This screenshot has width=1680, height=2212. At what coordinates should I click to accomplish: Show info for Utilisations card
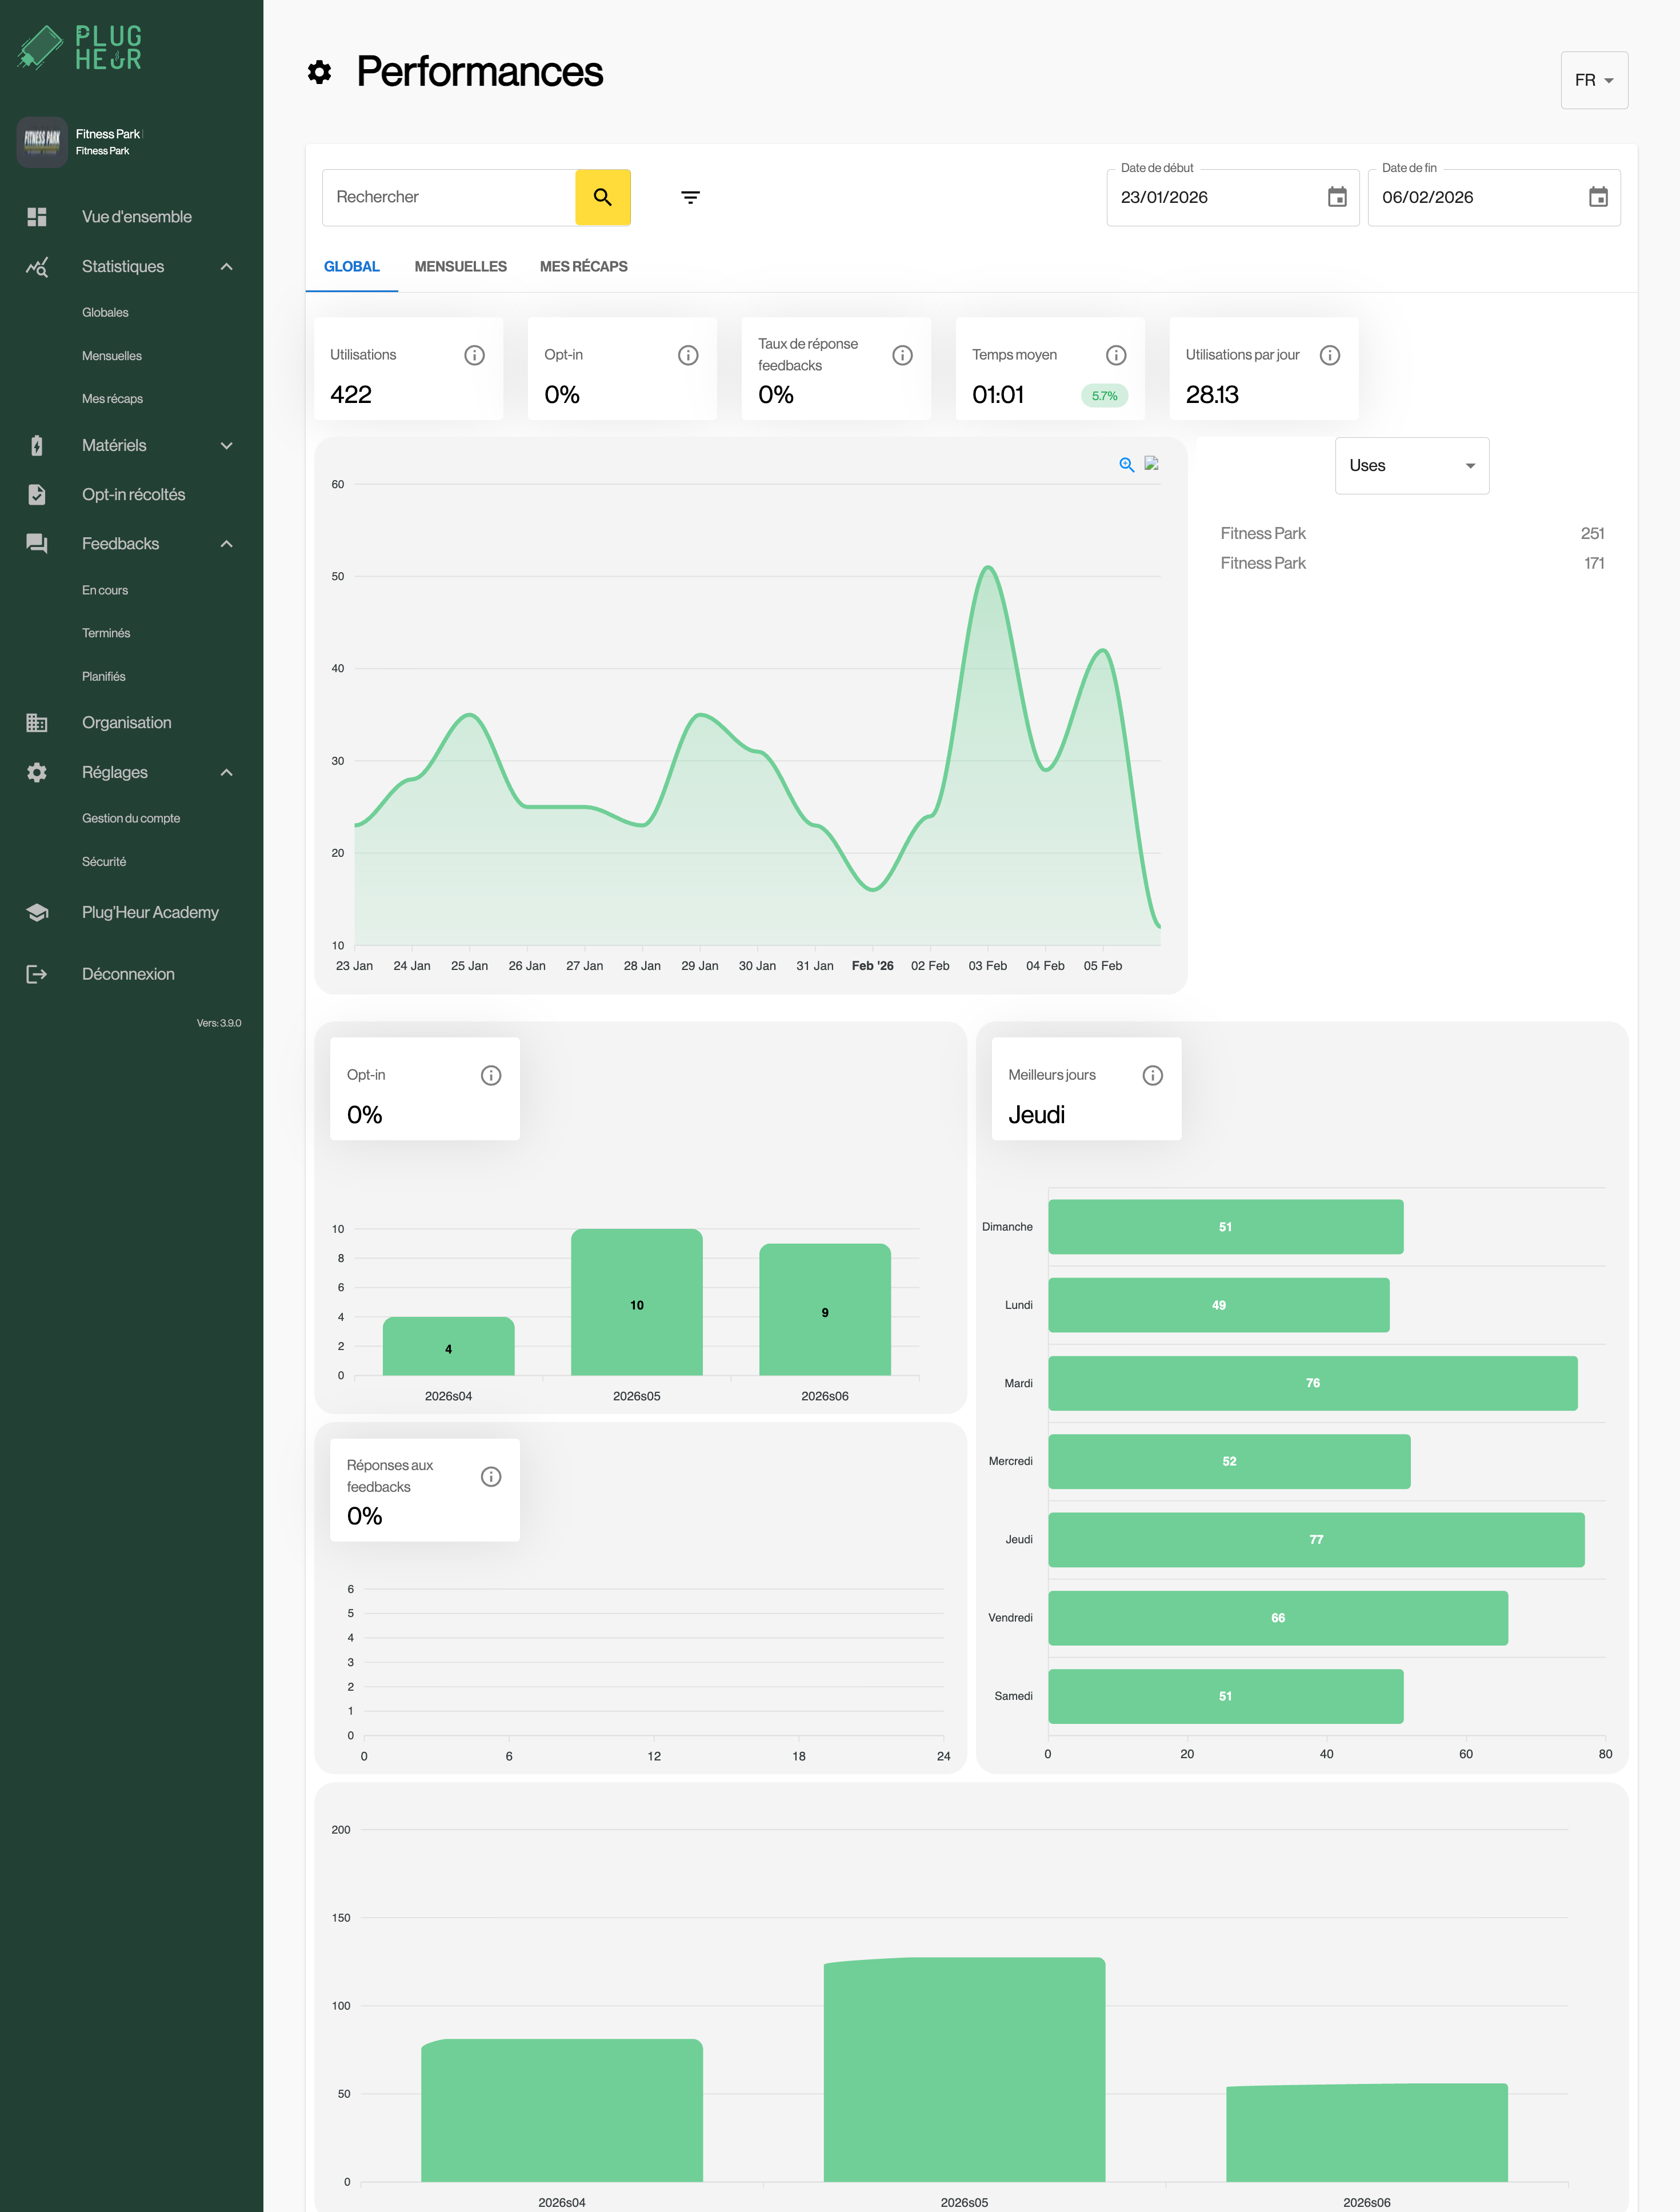474,355
